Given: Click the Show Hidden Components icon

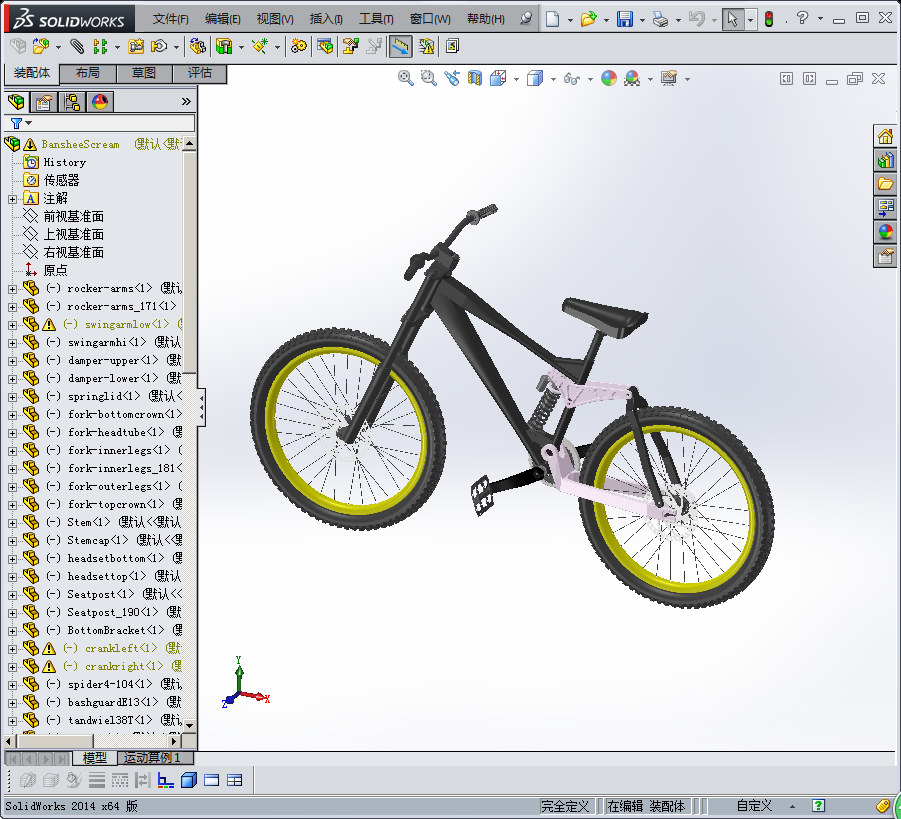Looking at the screenshot, I should 198,46.
